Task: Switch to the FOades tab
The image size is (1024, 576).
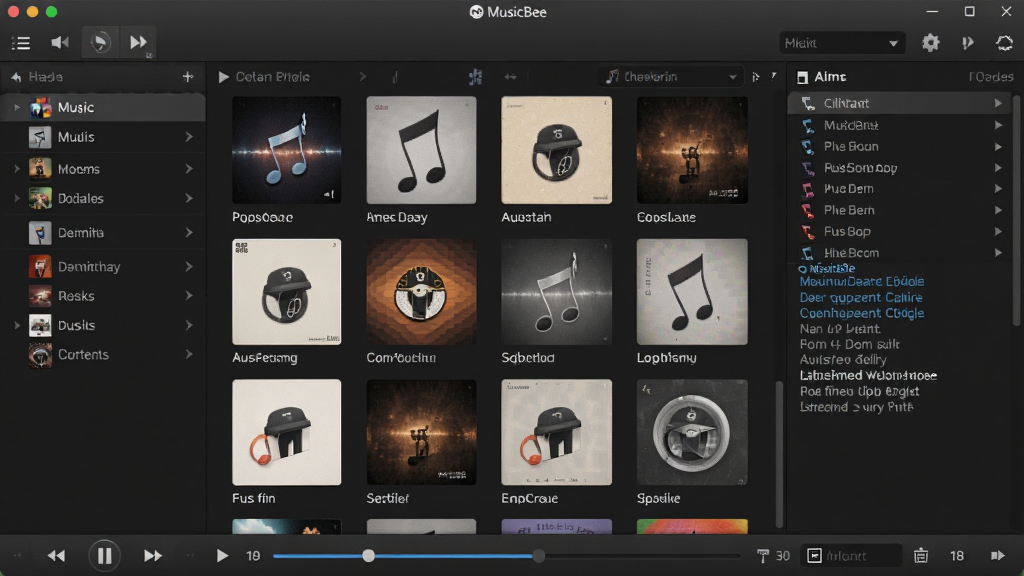Action: pos(991,77)
